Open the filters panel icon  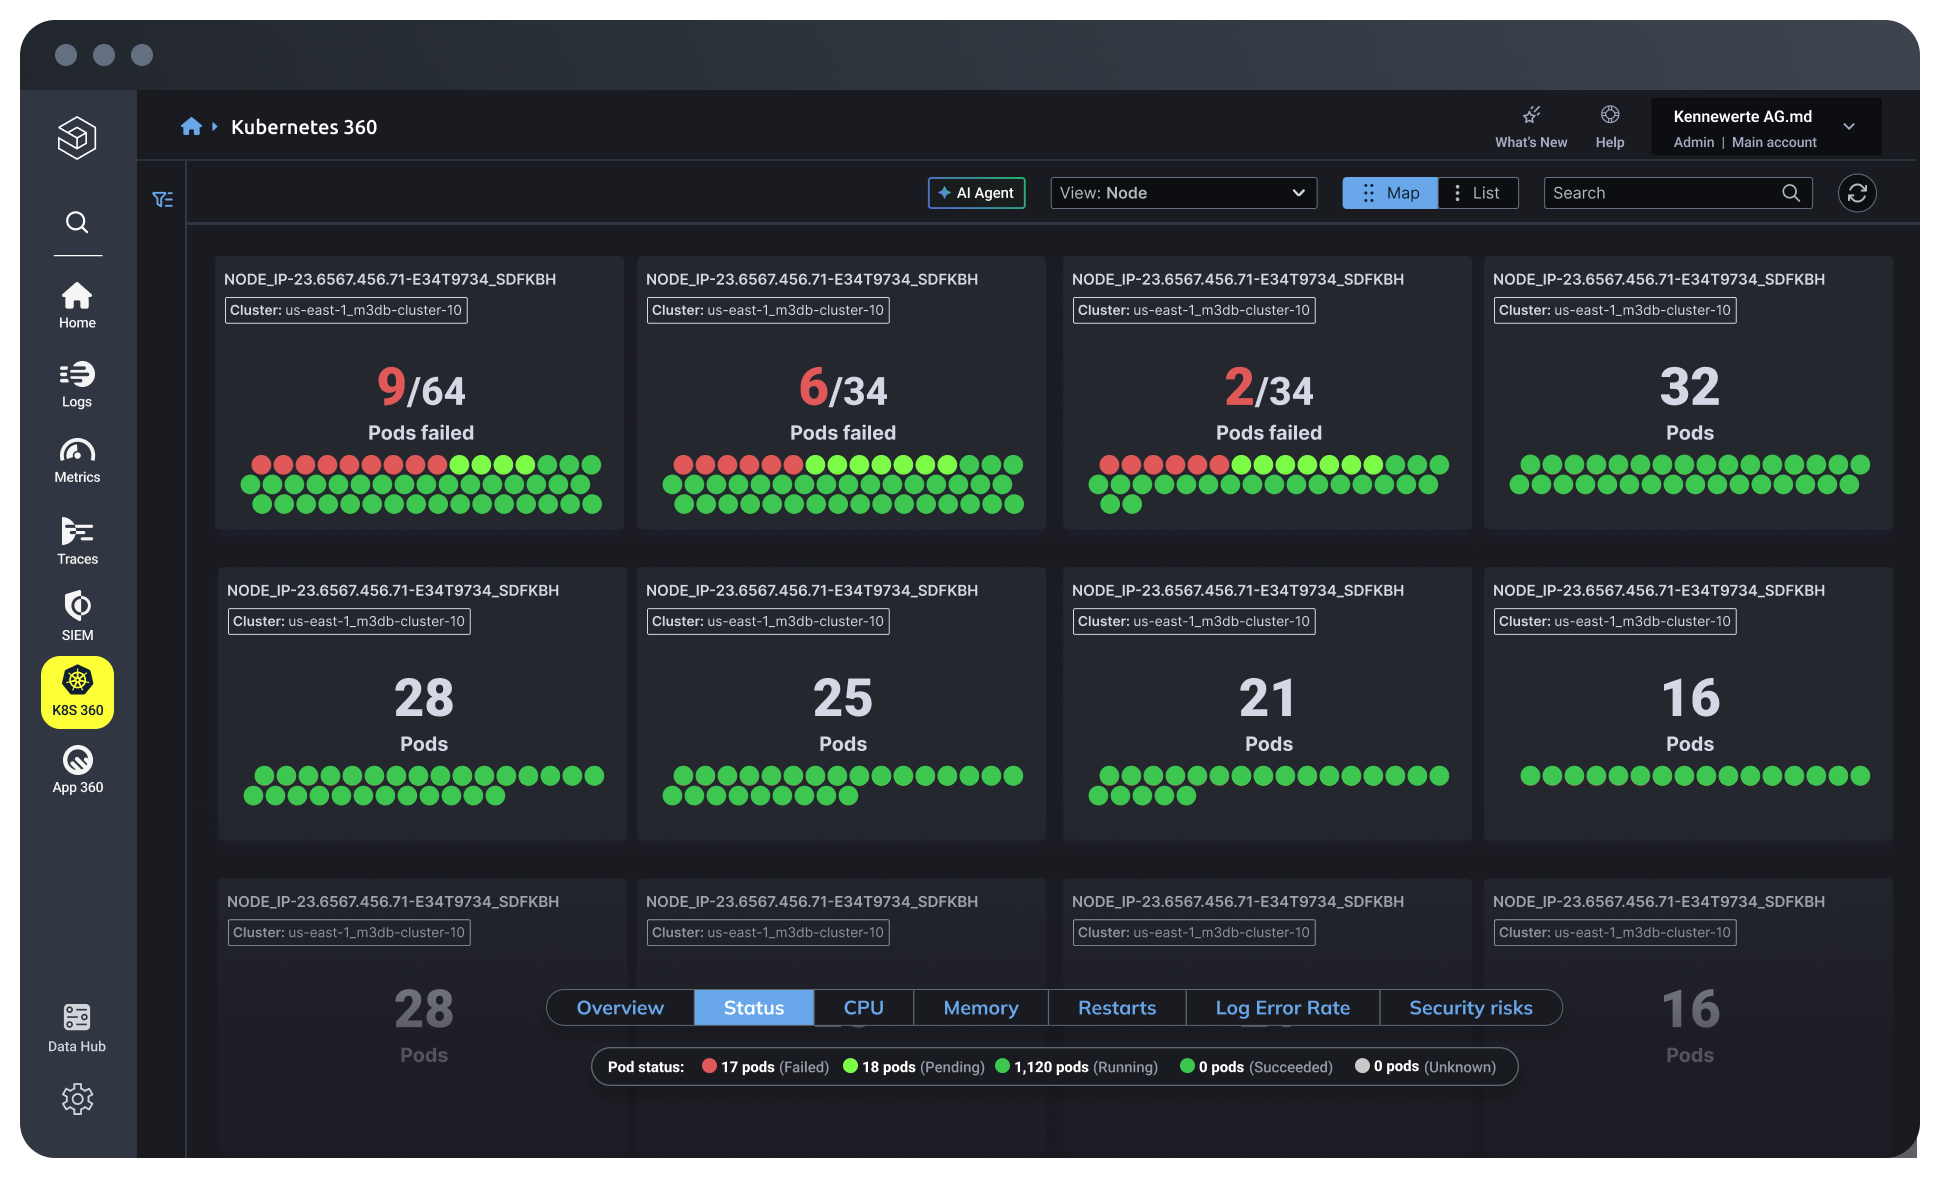tap(162, 199)
